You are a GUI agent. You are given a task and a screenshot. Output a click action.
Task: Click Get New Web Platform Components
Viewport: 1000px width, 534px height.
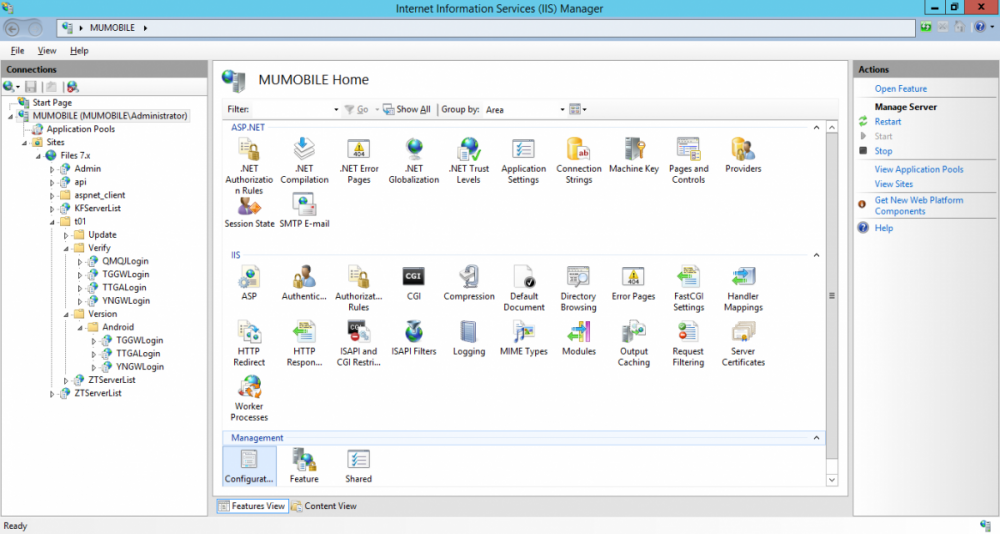(x=919, y=205)
